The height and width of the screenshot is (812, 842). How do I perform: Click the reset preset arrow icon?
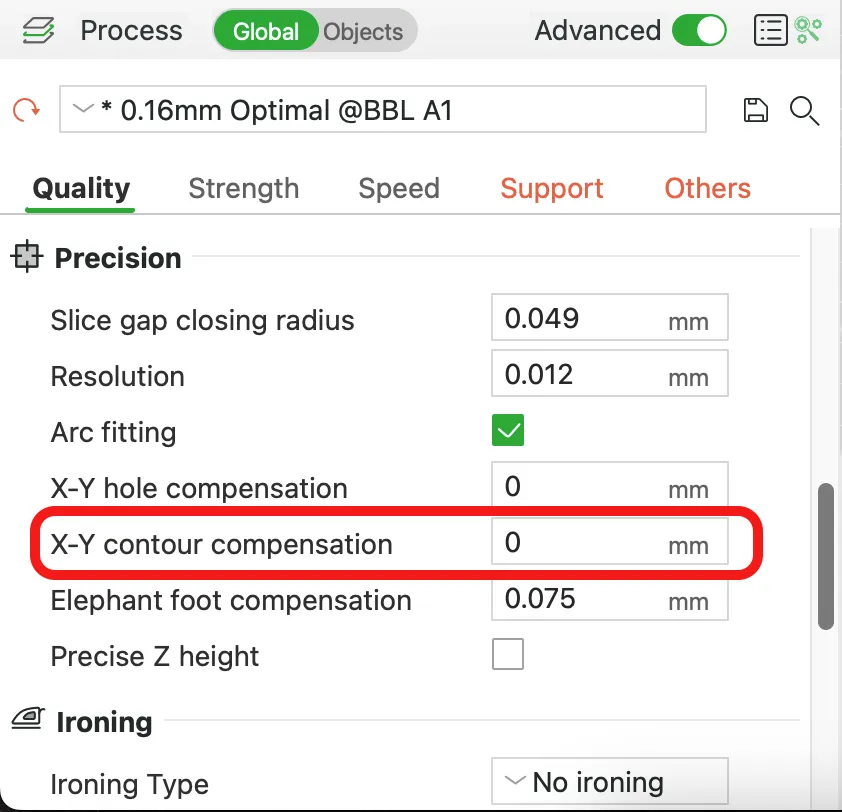[26, 110]
